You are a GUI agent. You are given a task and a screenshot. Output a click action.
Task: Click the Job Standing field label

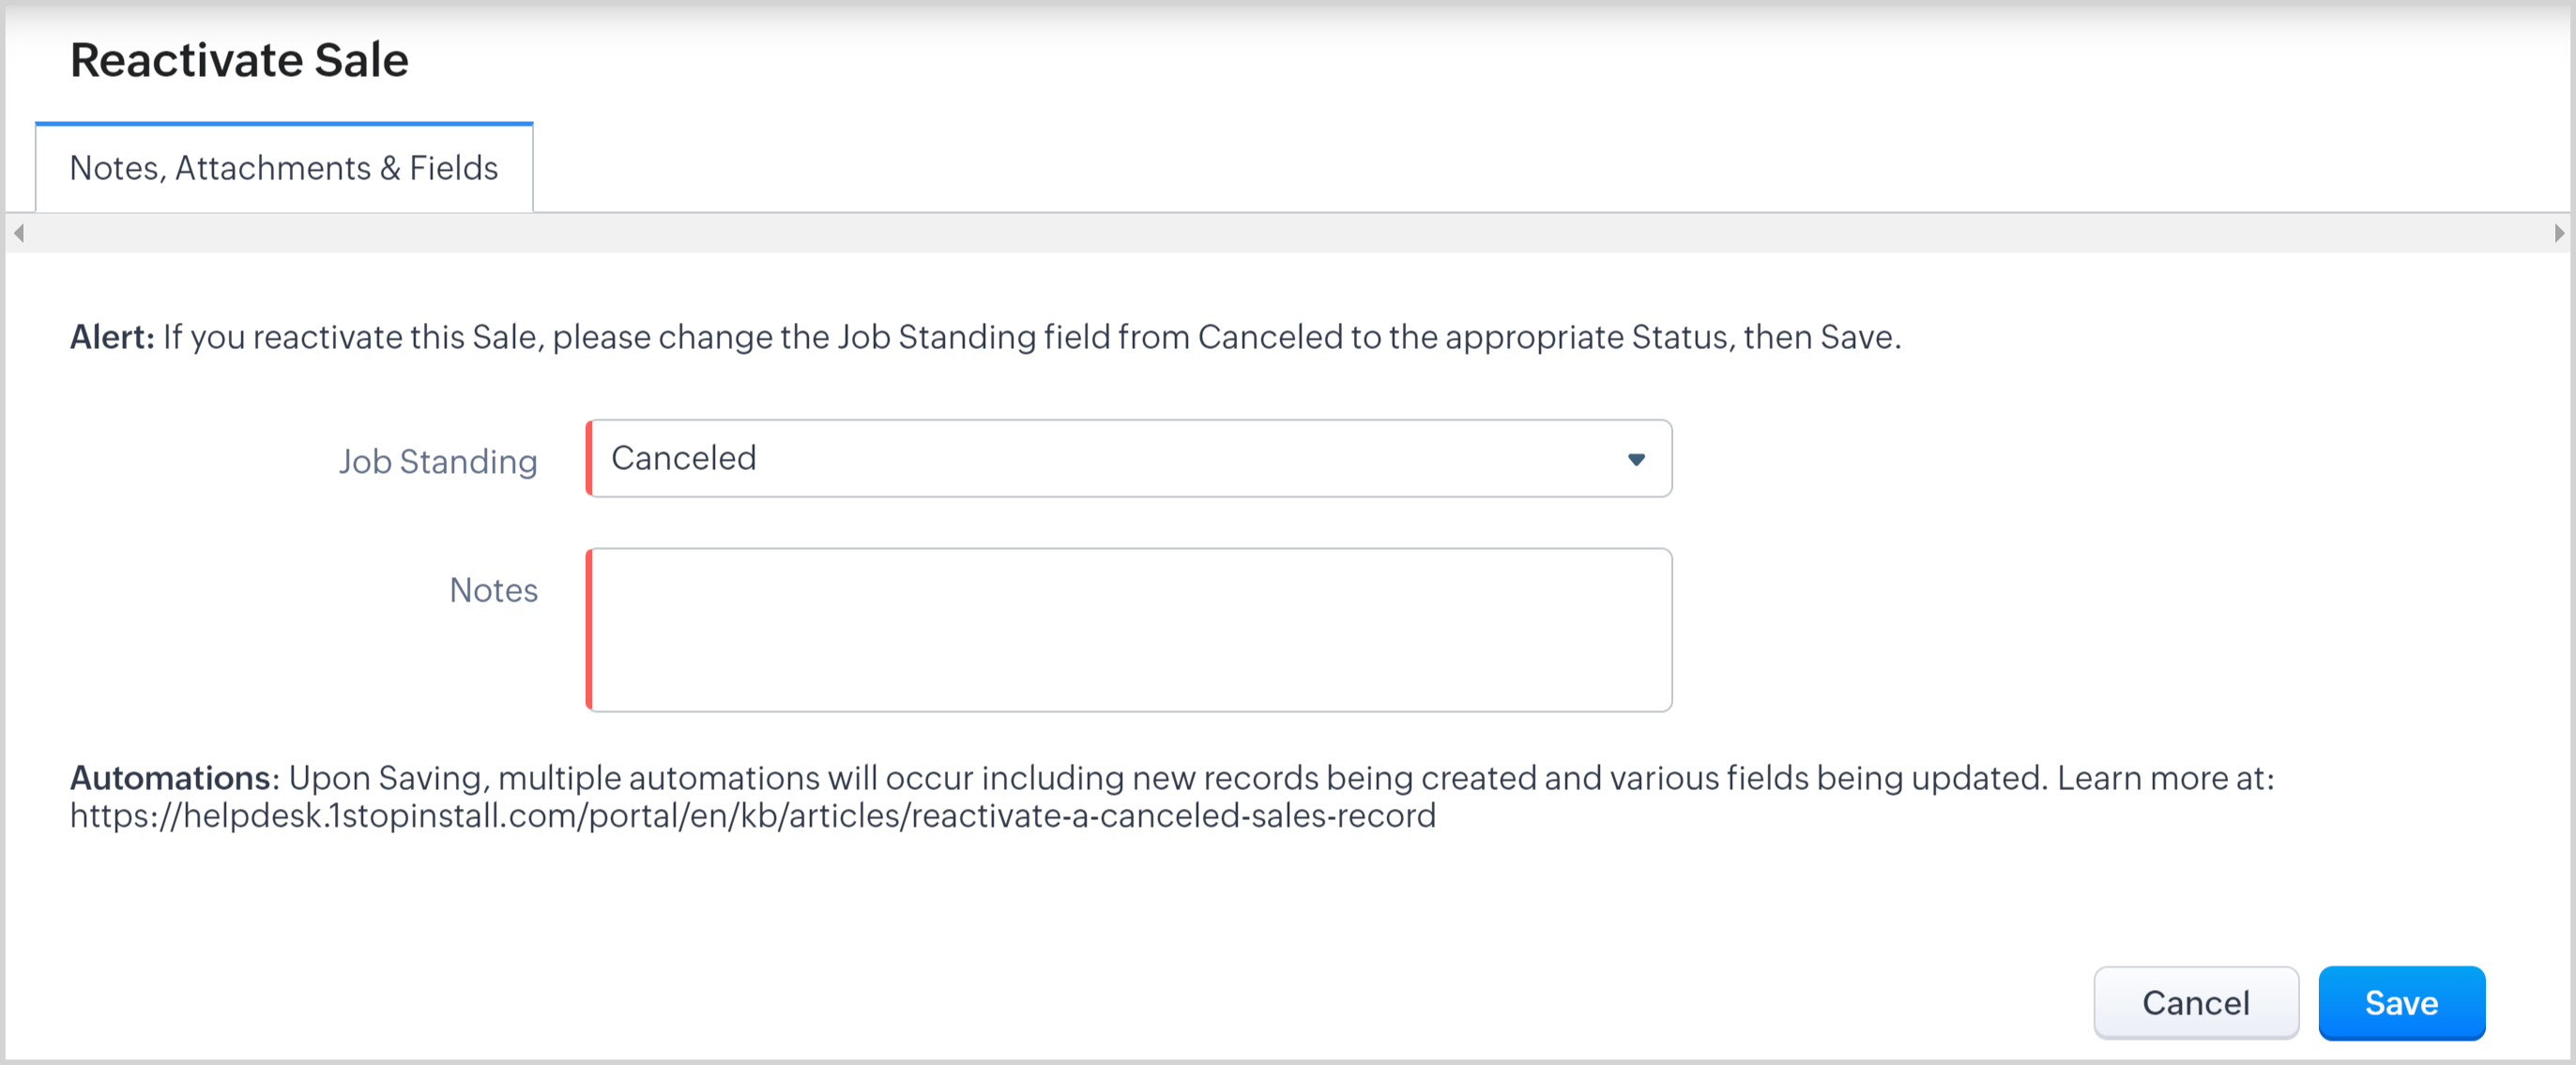click(x=438, y=461)
